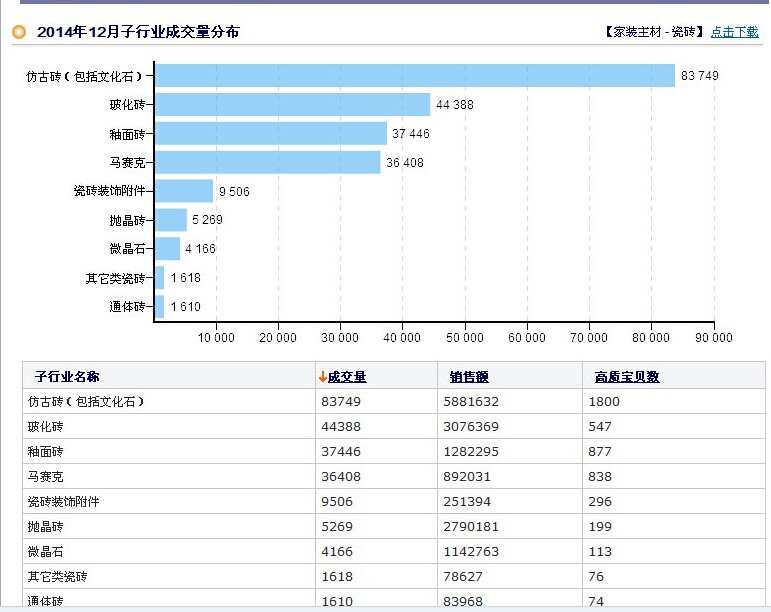Image resolution: width=771 pixels, height=612 pixels.
Task: Click the 马赛克 chart bar
Action: (267, 162)
